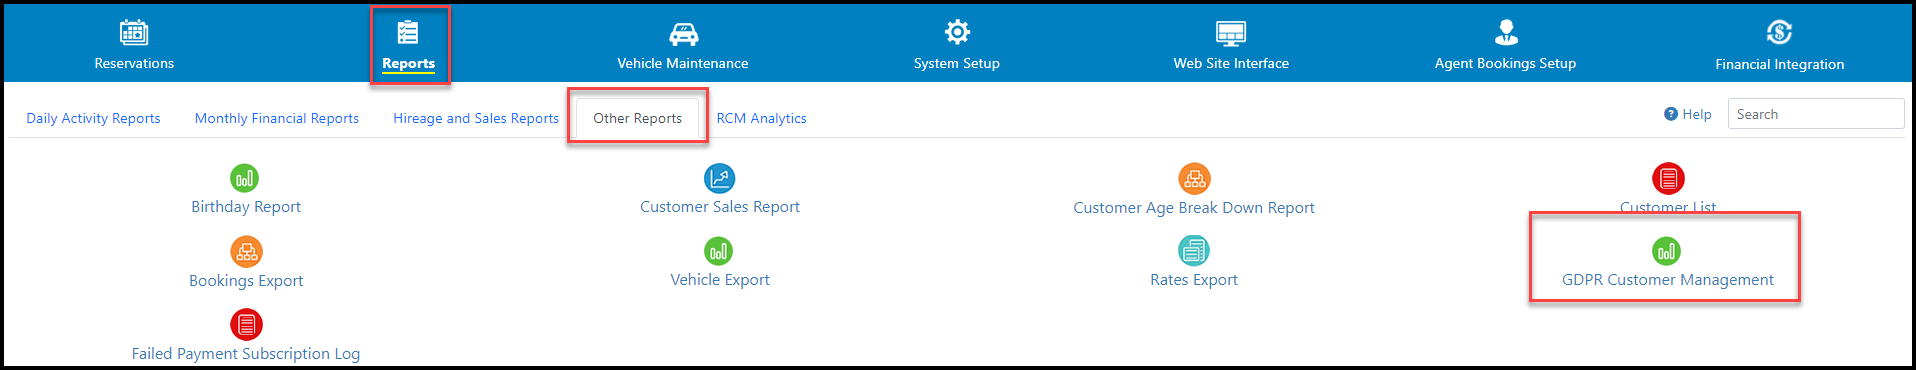
Task: Open the System Setup gear icon
Action: [957, 32]
